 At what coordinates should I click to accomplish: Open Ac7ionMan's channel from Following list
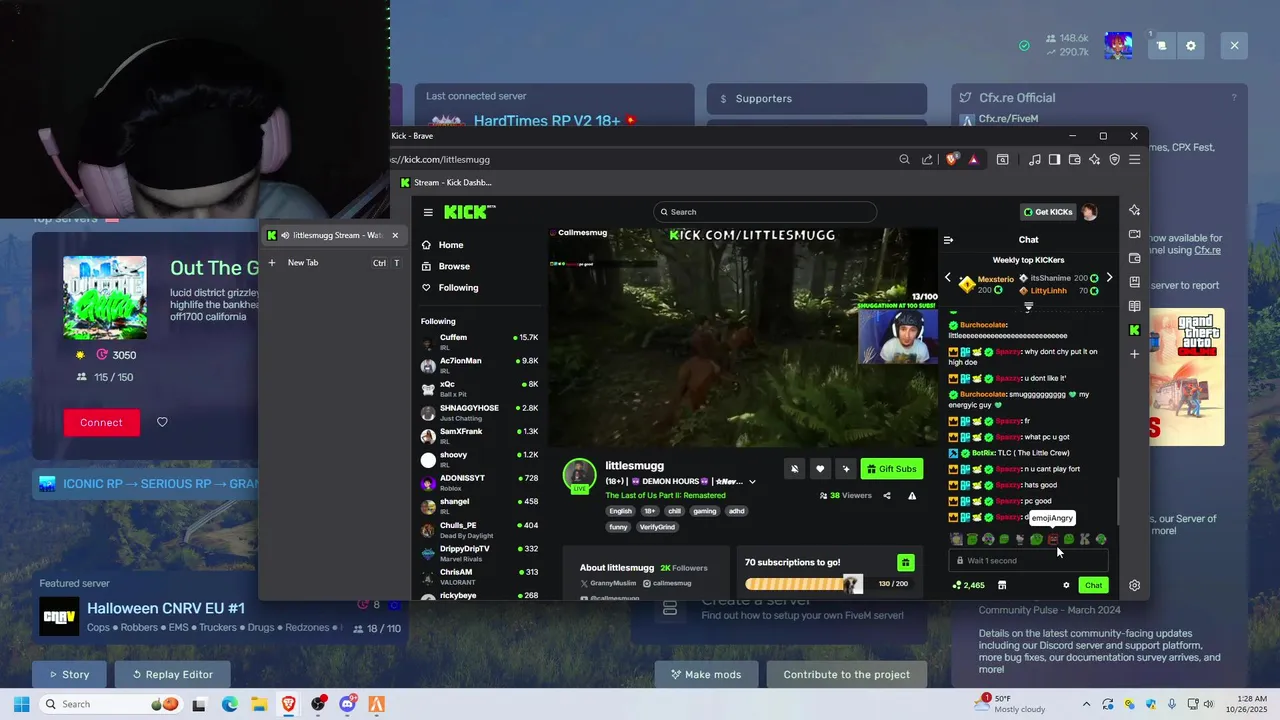point(480,364)
